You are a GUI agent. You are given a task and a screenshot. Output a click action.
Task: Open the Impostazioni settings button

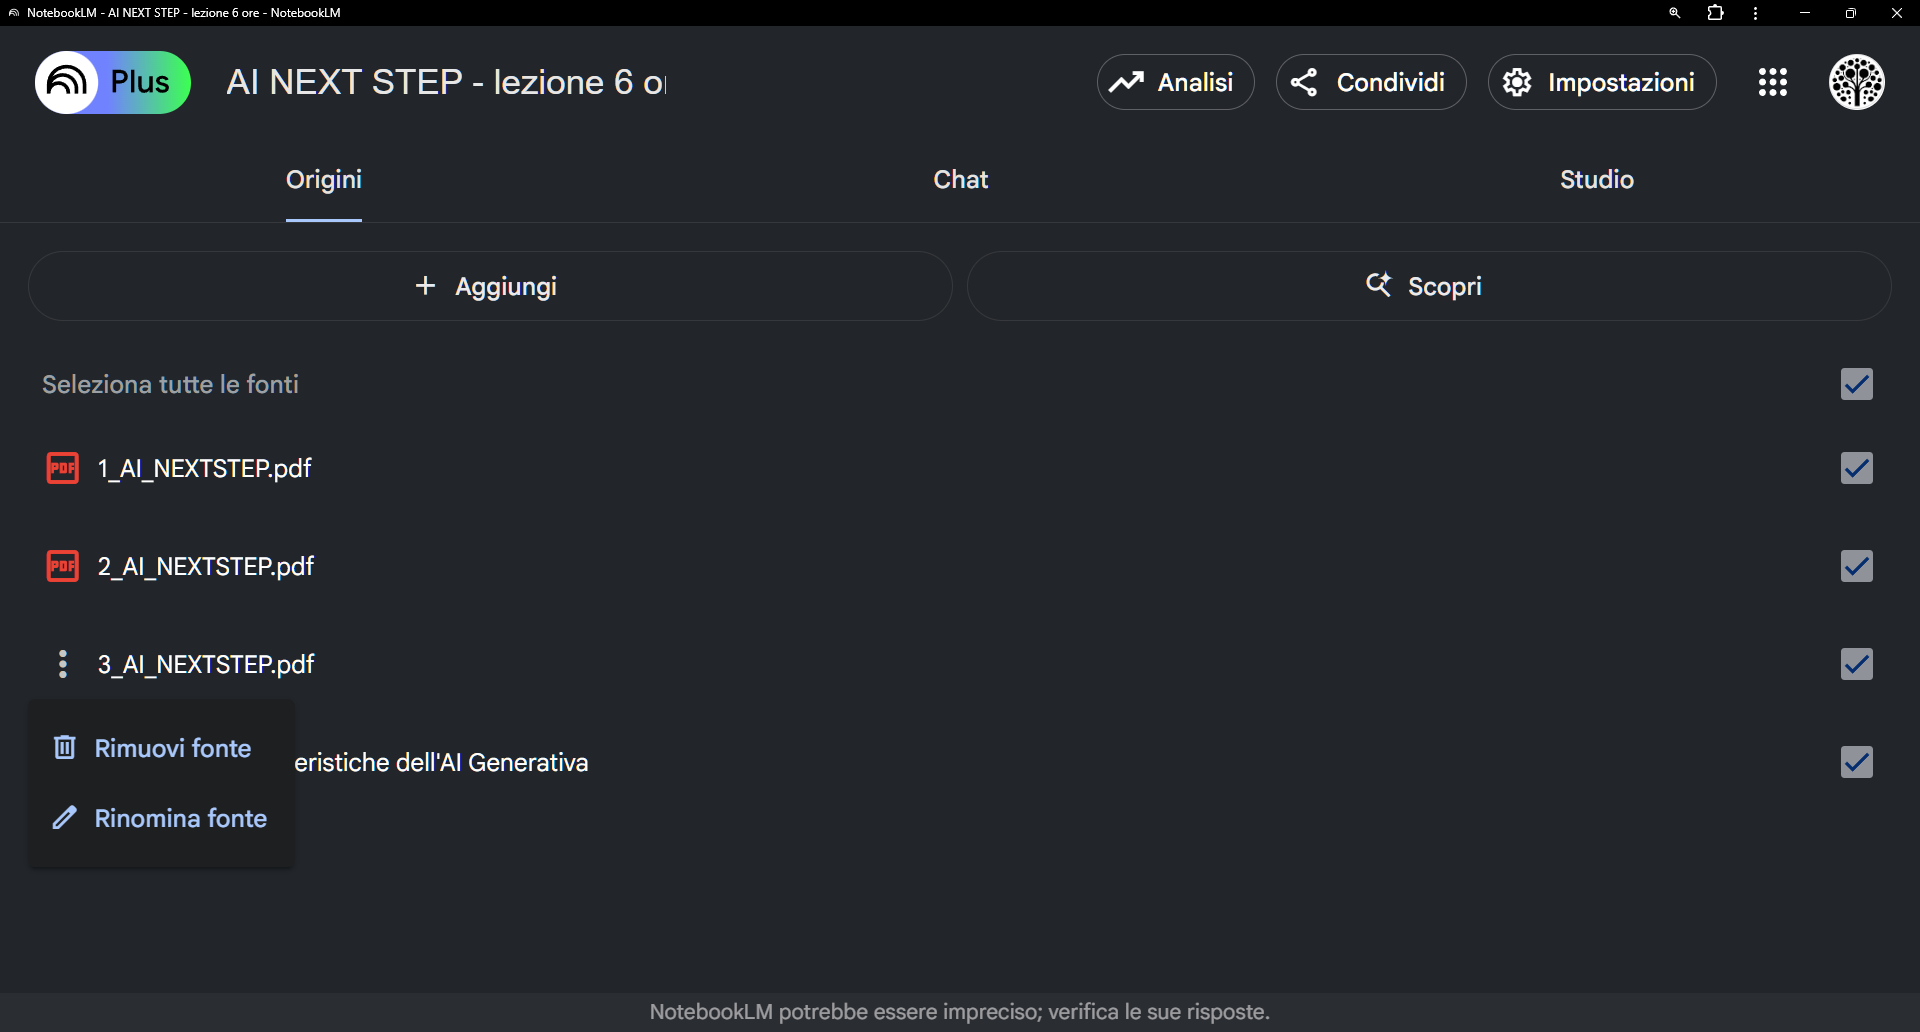tap(1602, 82)
